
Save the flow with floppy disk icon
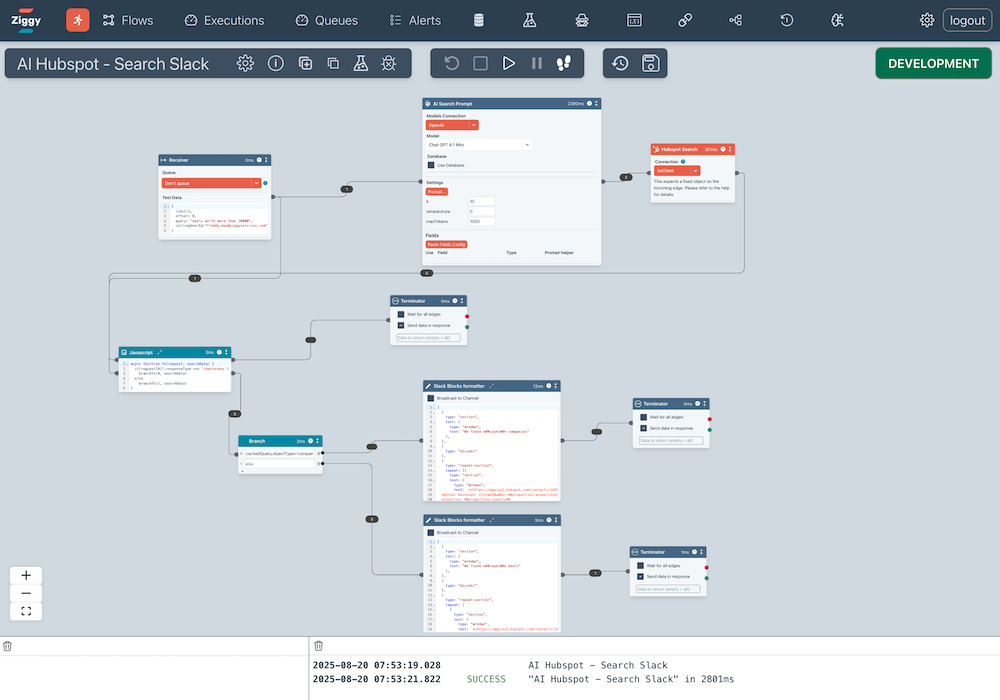[651, 63]
